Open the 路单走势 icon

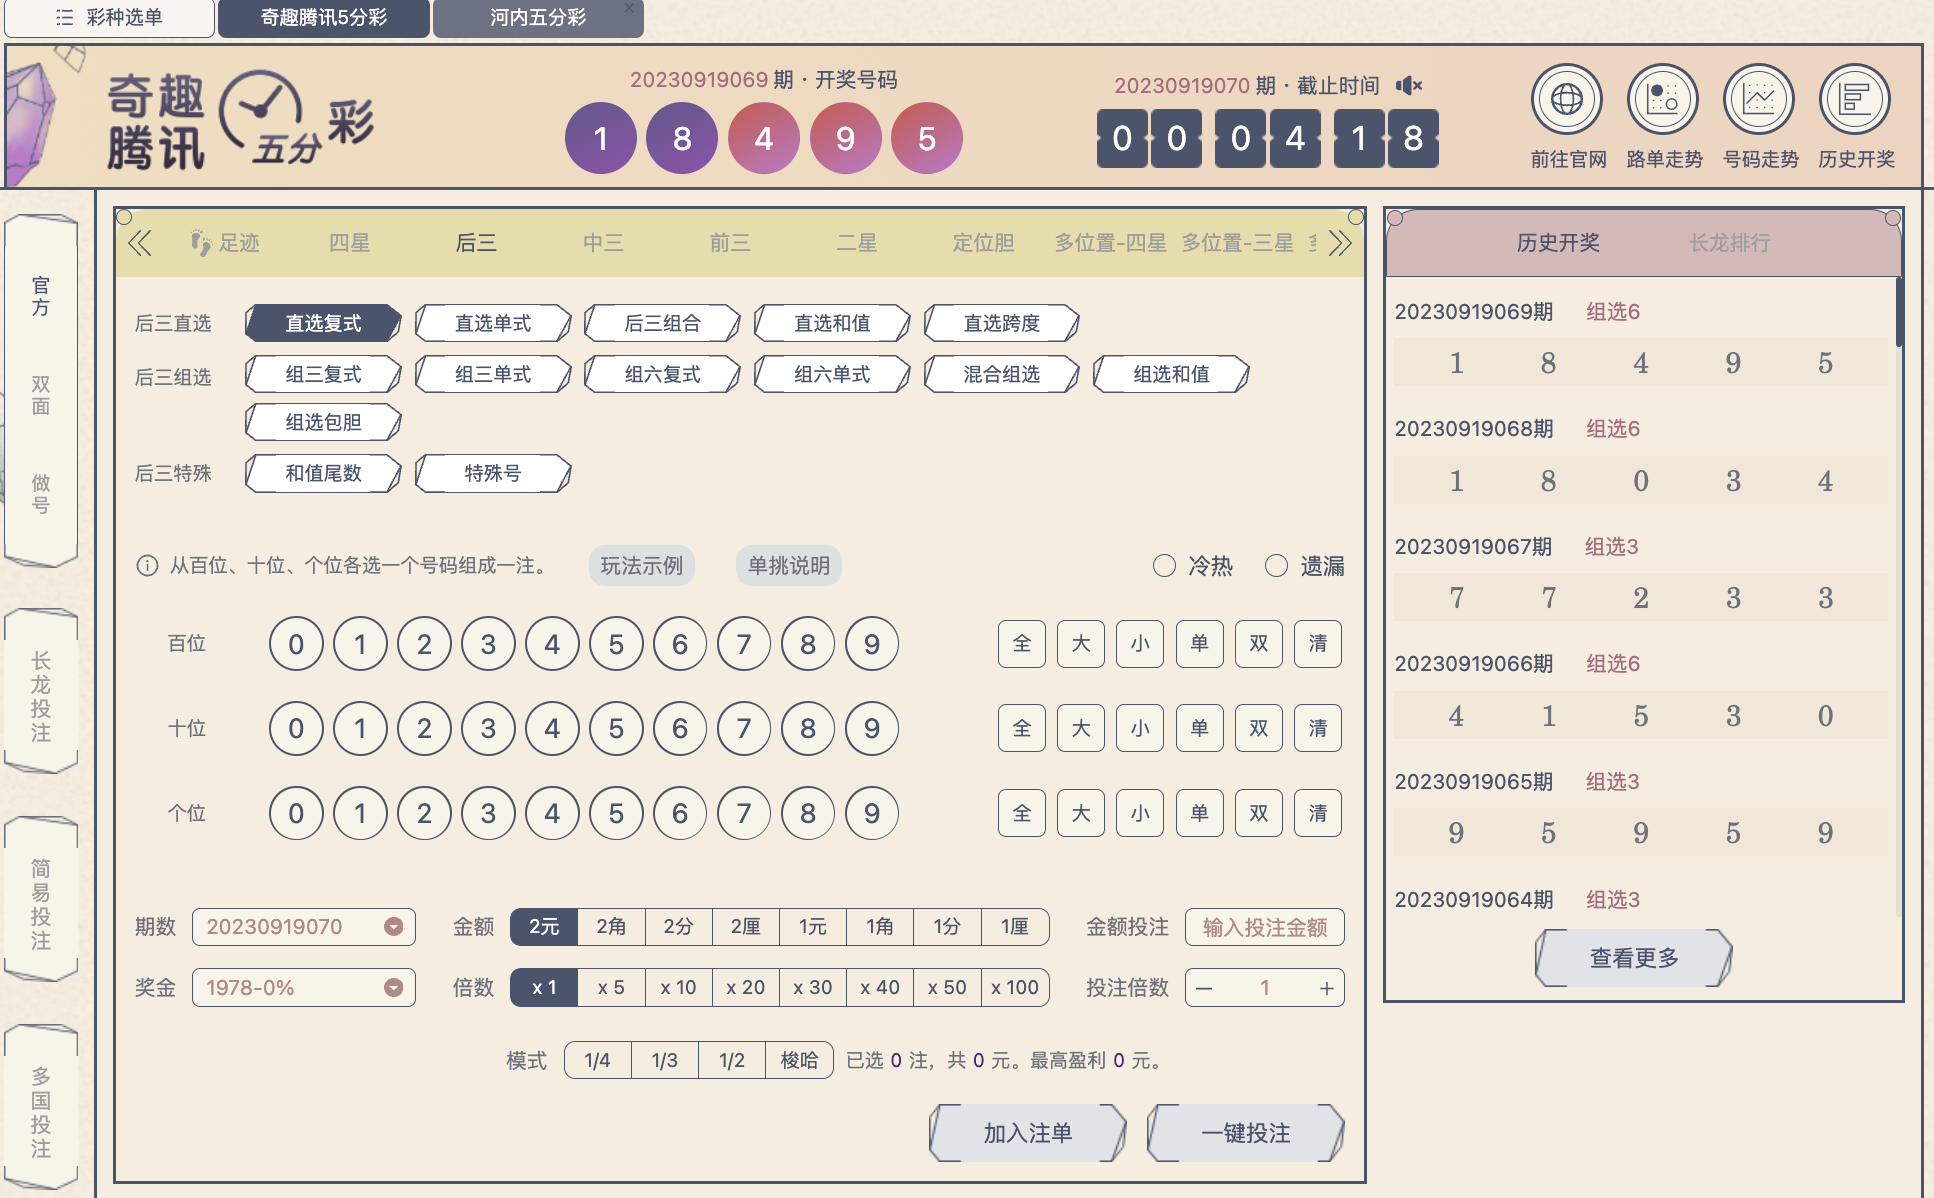click(x=1663, y=100)
